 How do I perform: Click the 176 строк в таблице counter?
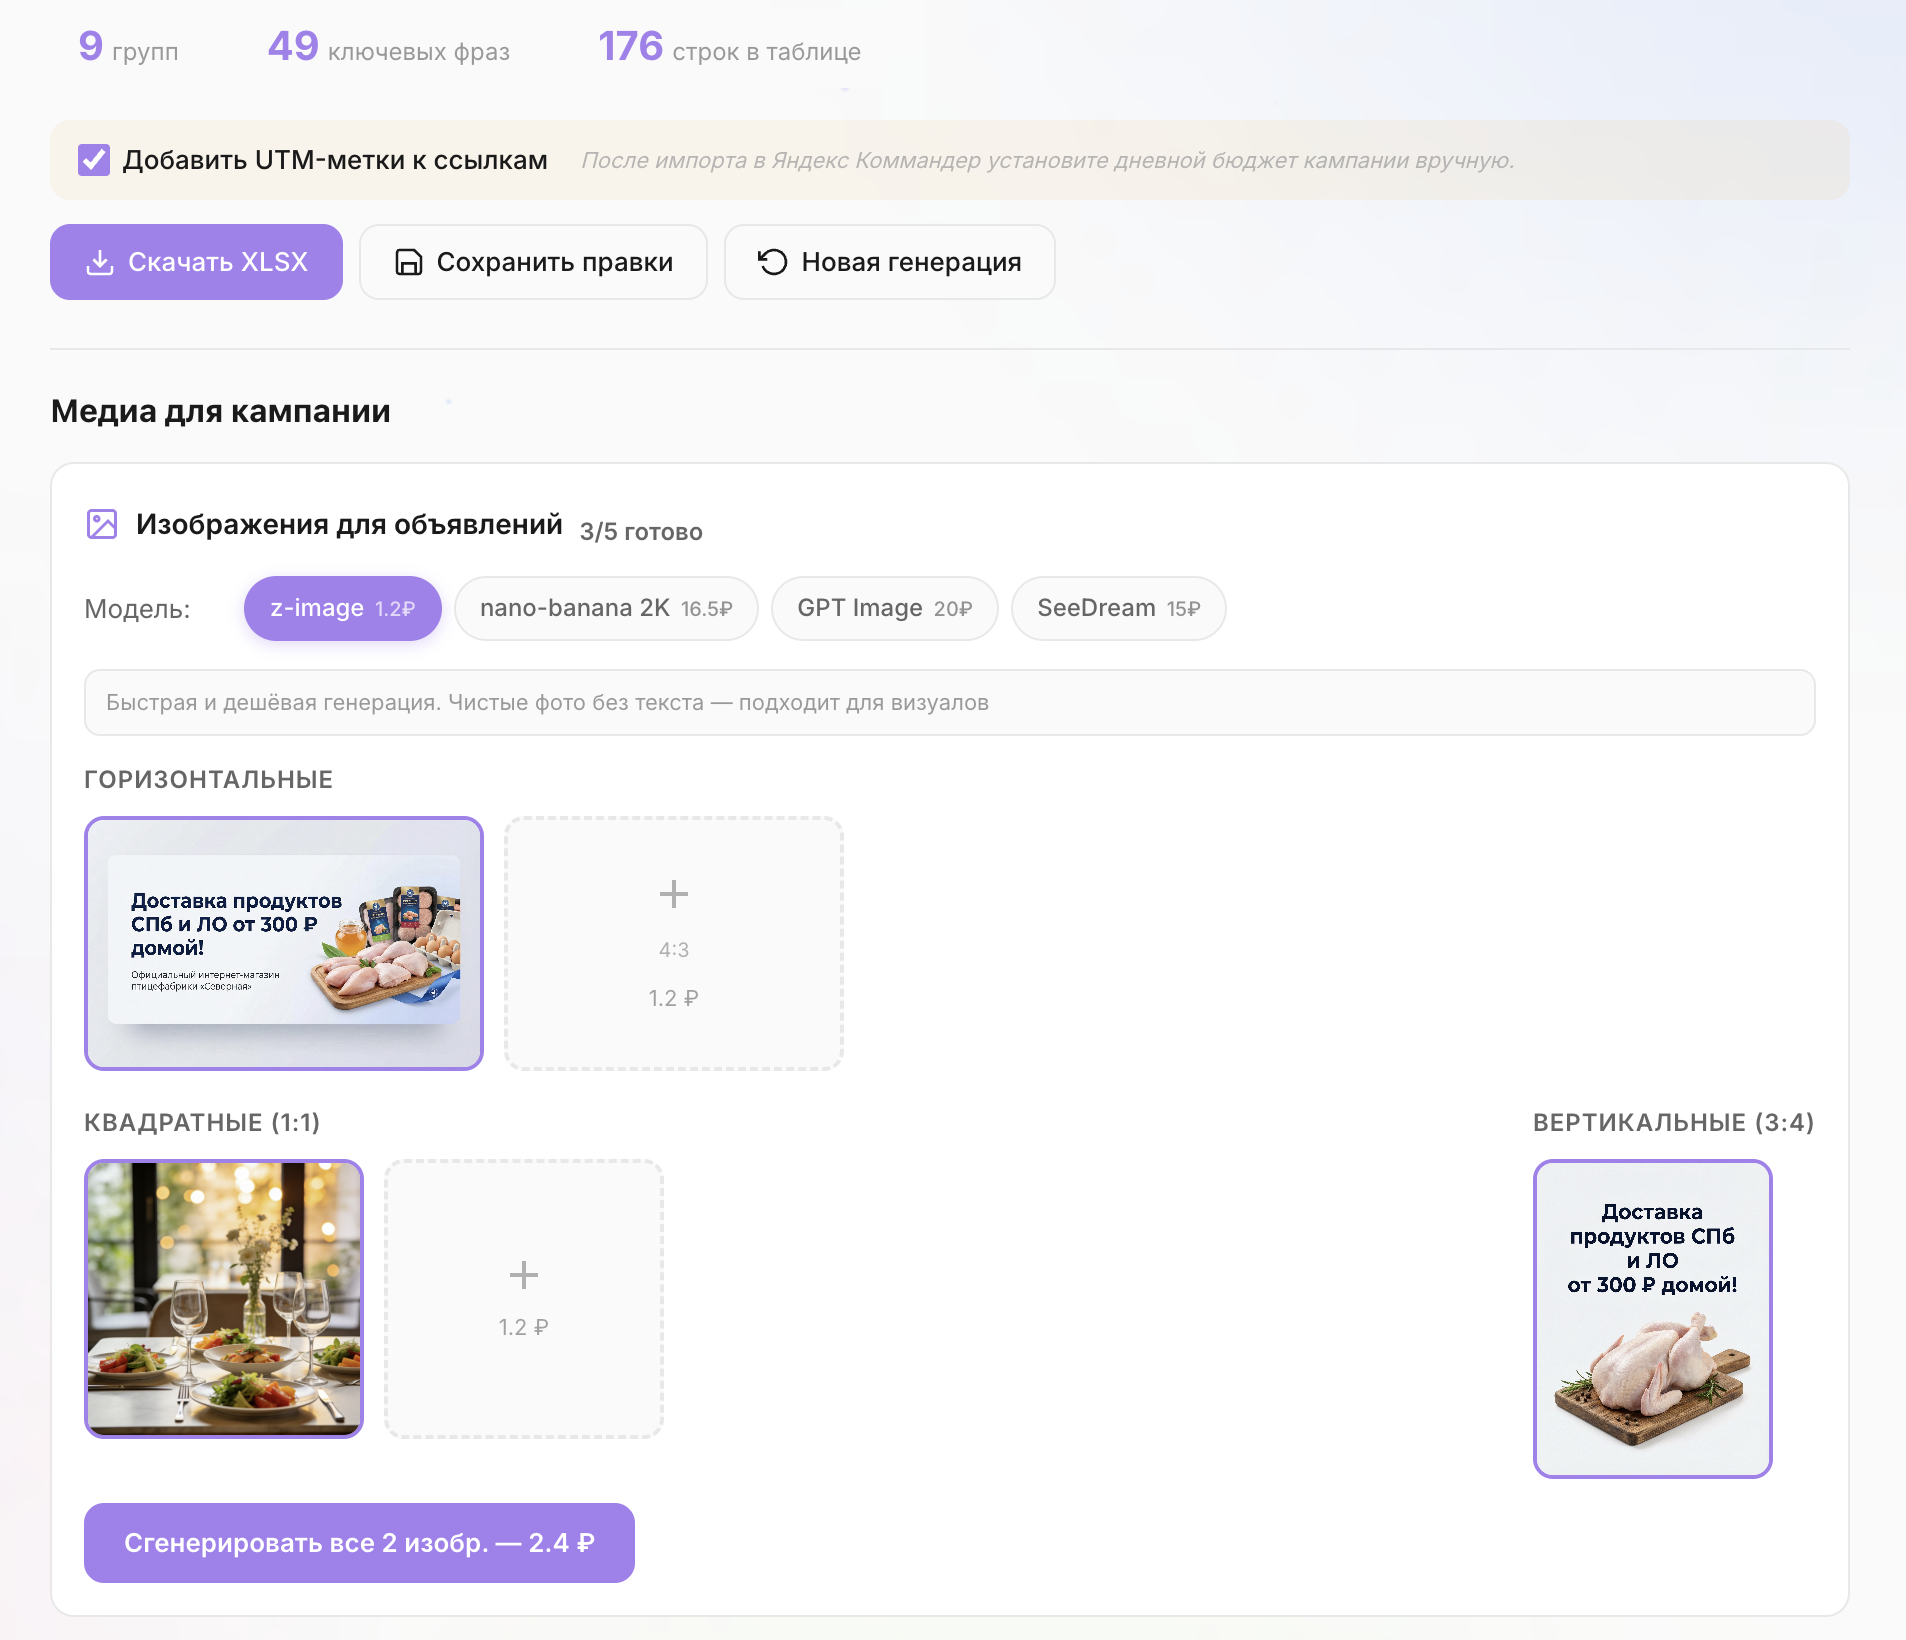(x=729, y=47)
